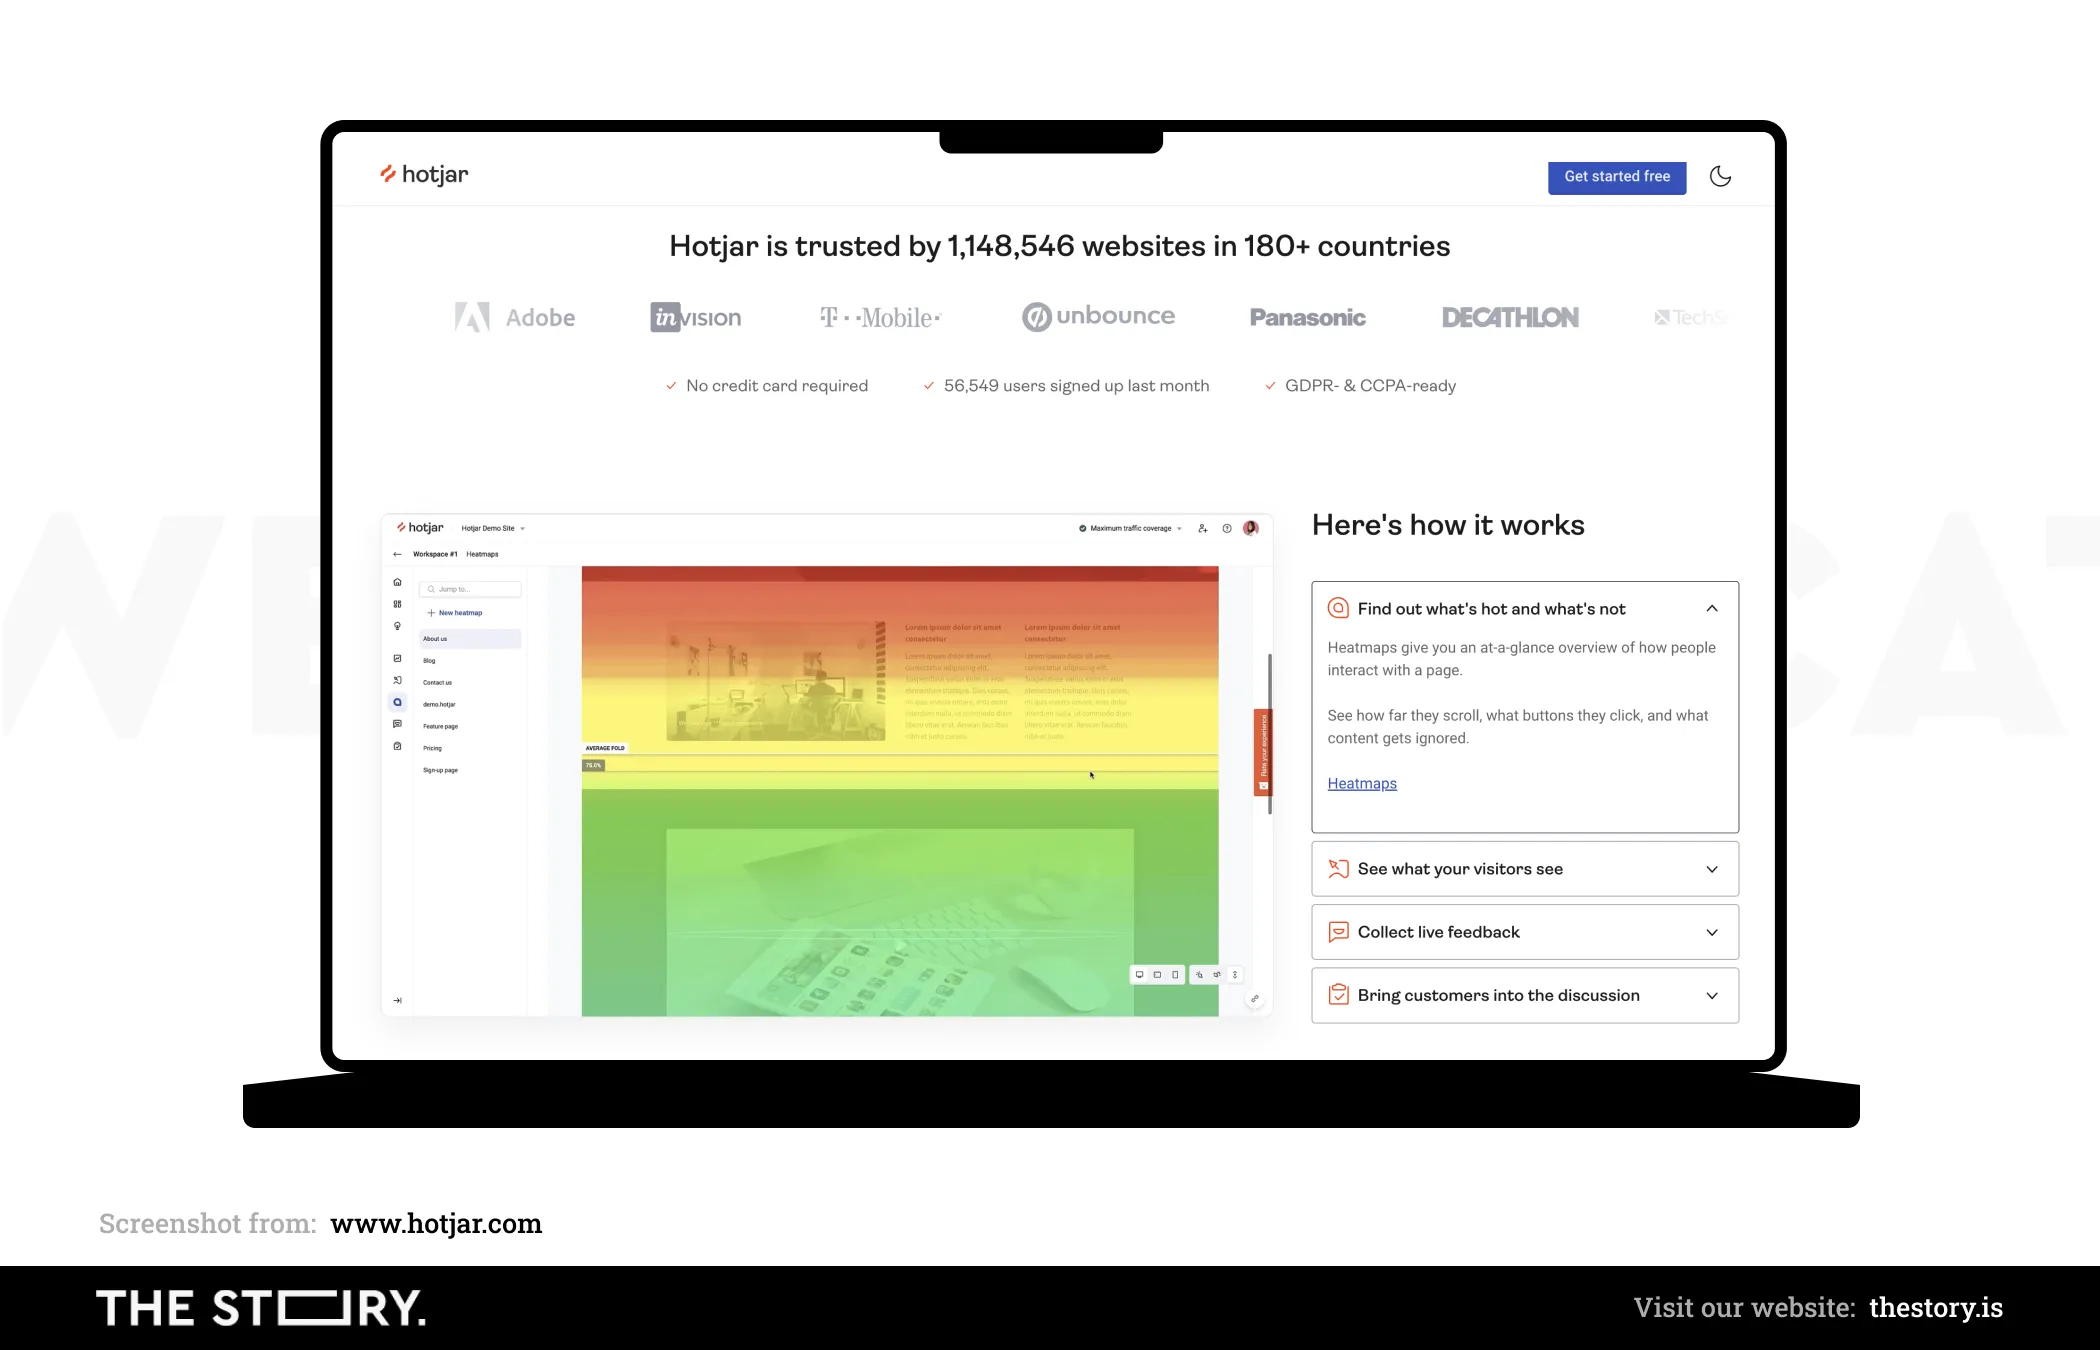2100x1350 pixels.
Task: Click the clipboard icon beside 'Bring customers into the discussion'
Action: 1338,995
